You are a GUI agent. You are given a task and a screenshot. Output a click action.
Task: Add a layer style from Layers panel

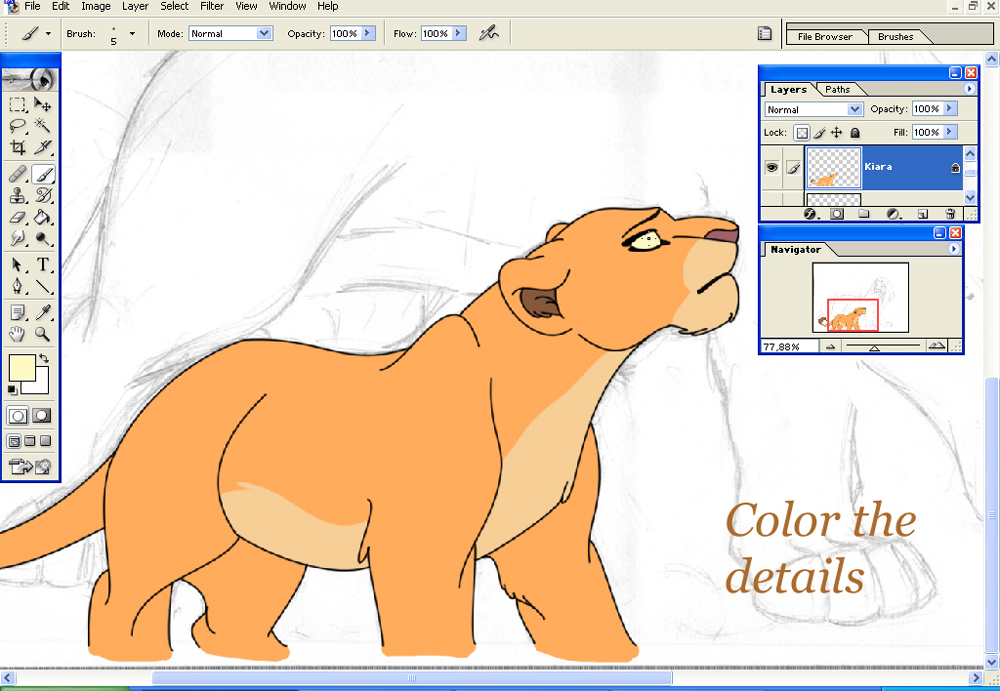coord(810,214)
